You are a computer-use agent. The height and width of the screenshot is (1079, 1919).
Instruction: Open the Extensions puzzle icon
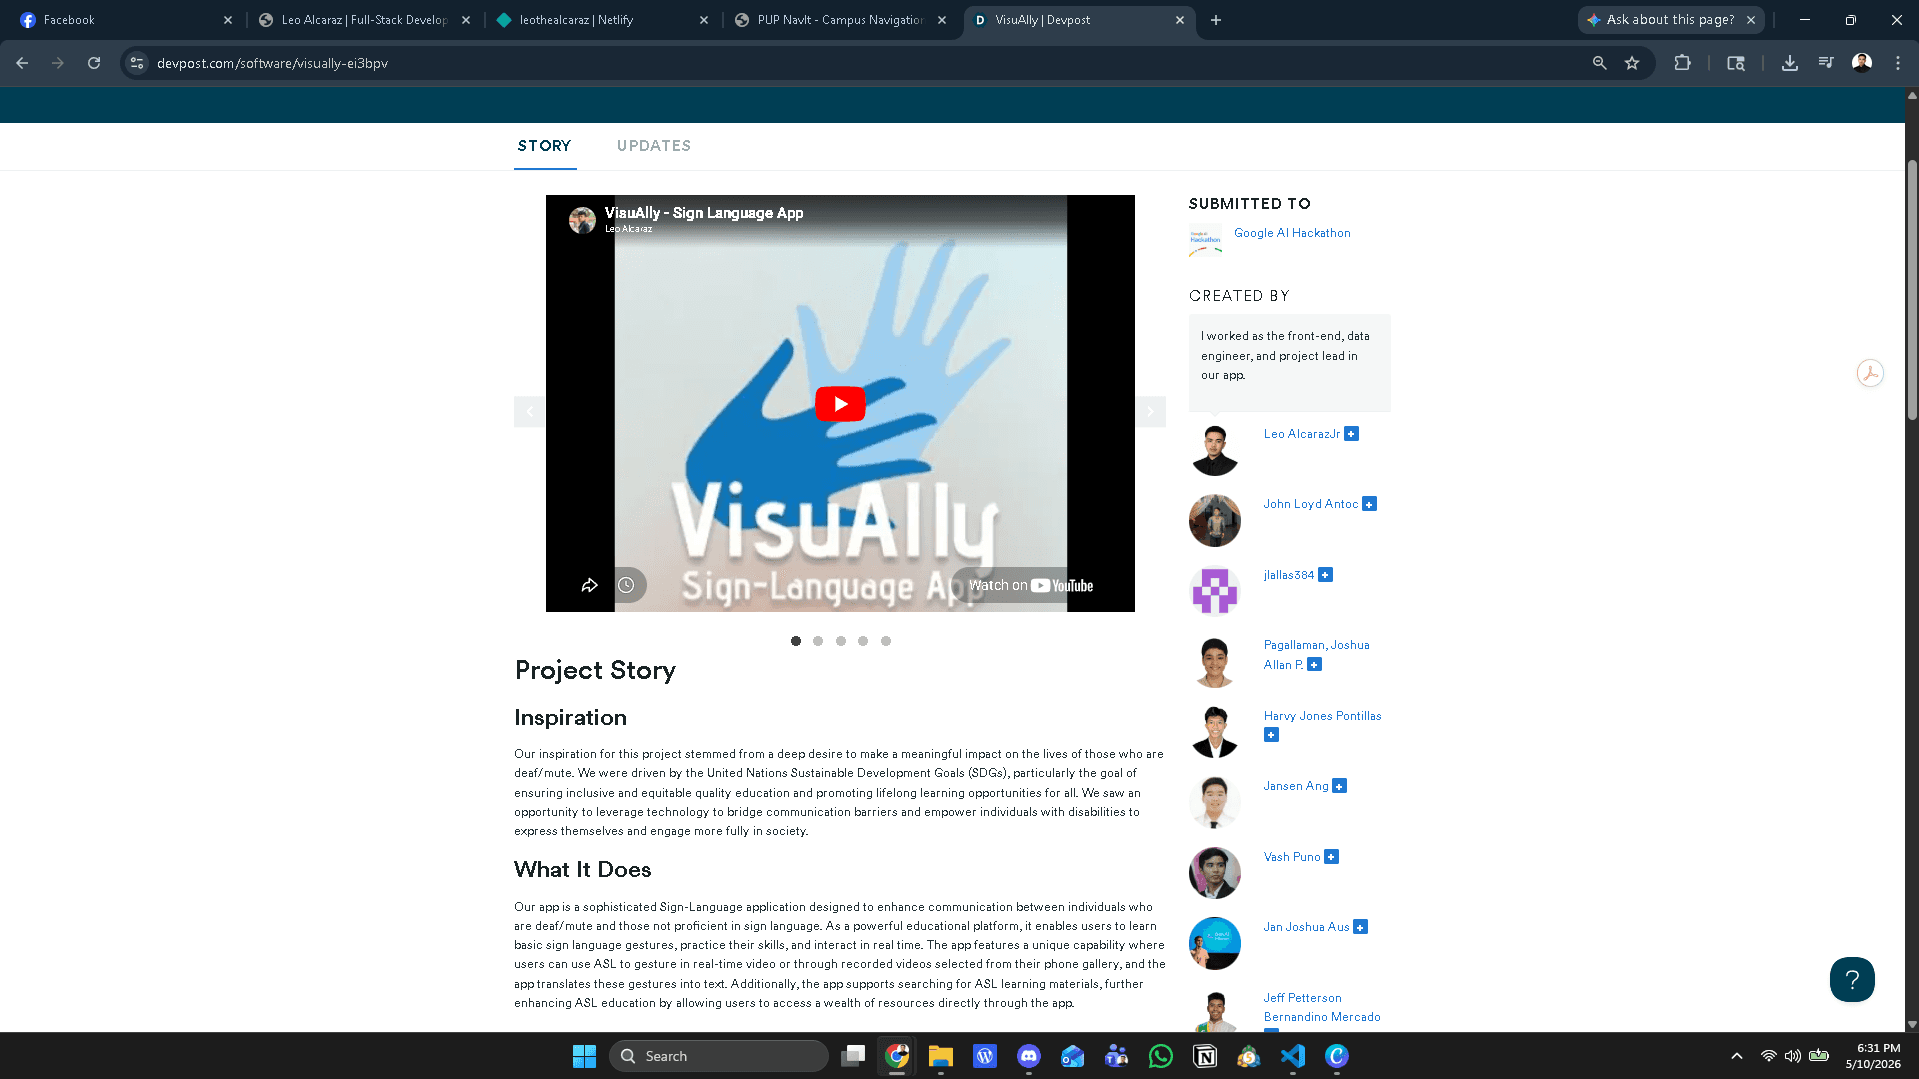coord(1683,63)
